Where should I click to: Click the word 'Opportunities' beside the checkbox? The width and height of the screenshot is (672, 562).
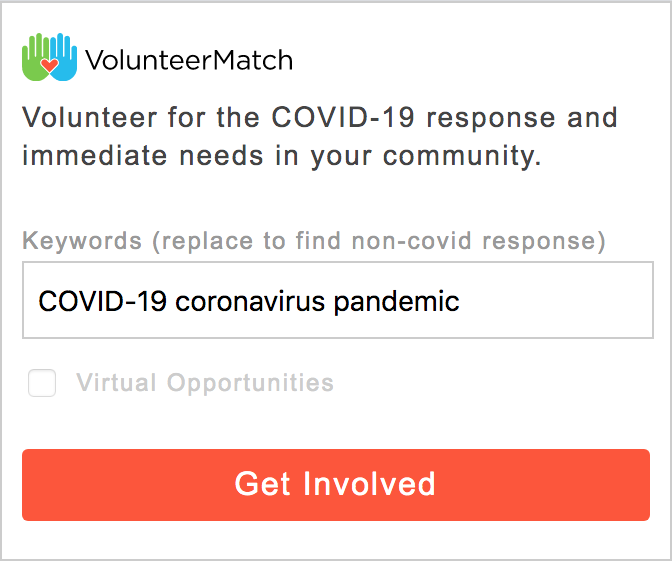[x=250, y=384]
